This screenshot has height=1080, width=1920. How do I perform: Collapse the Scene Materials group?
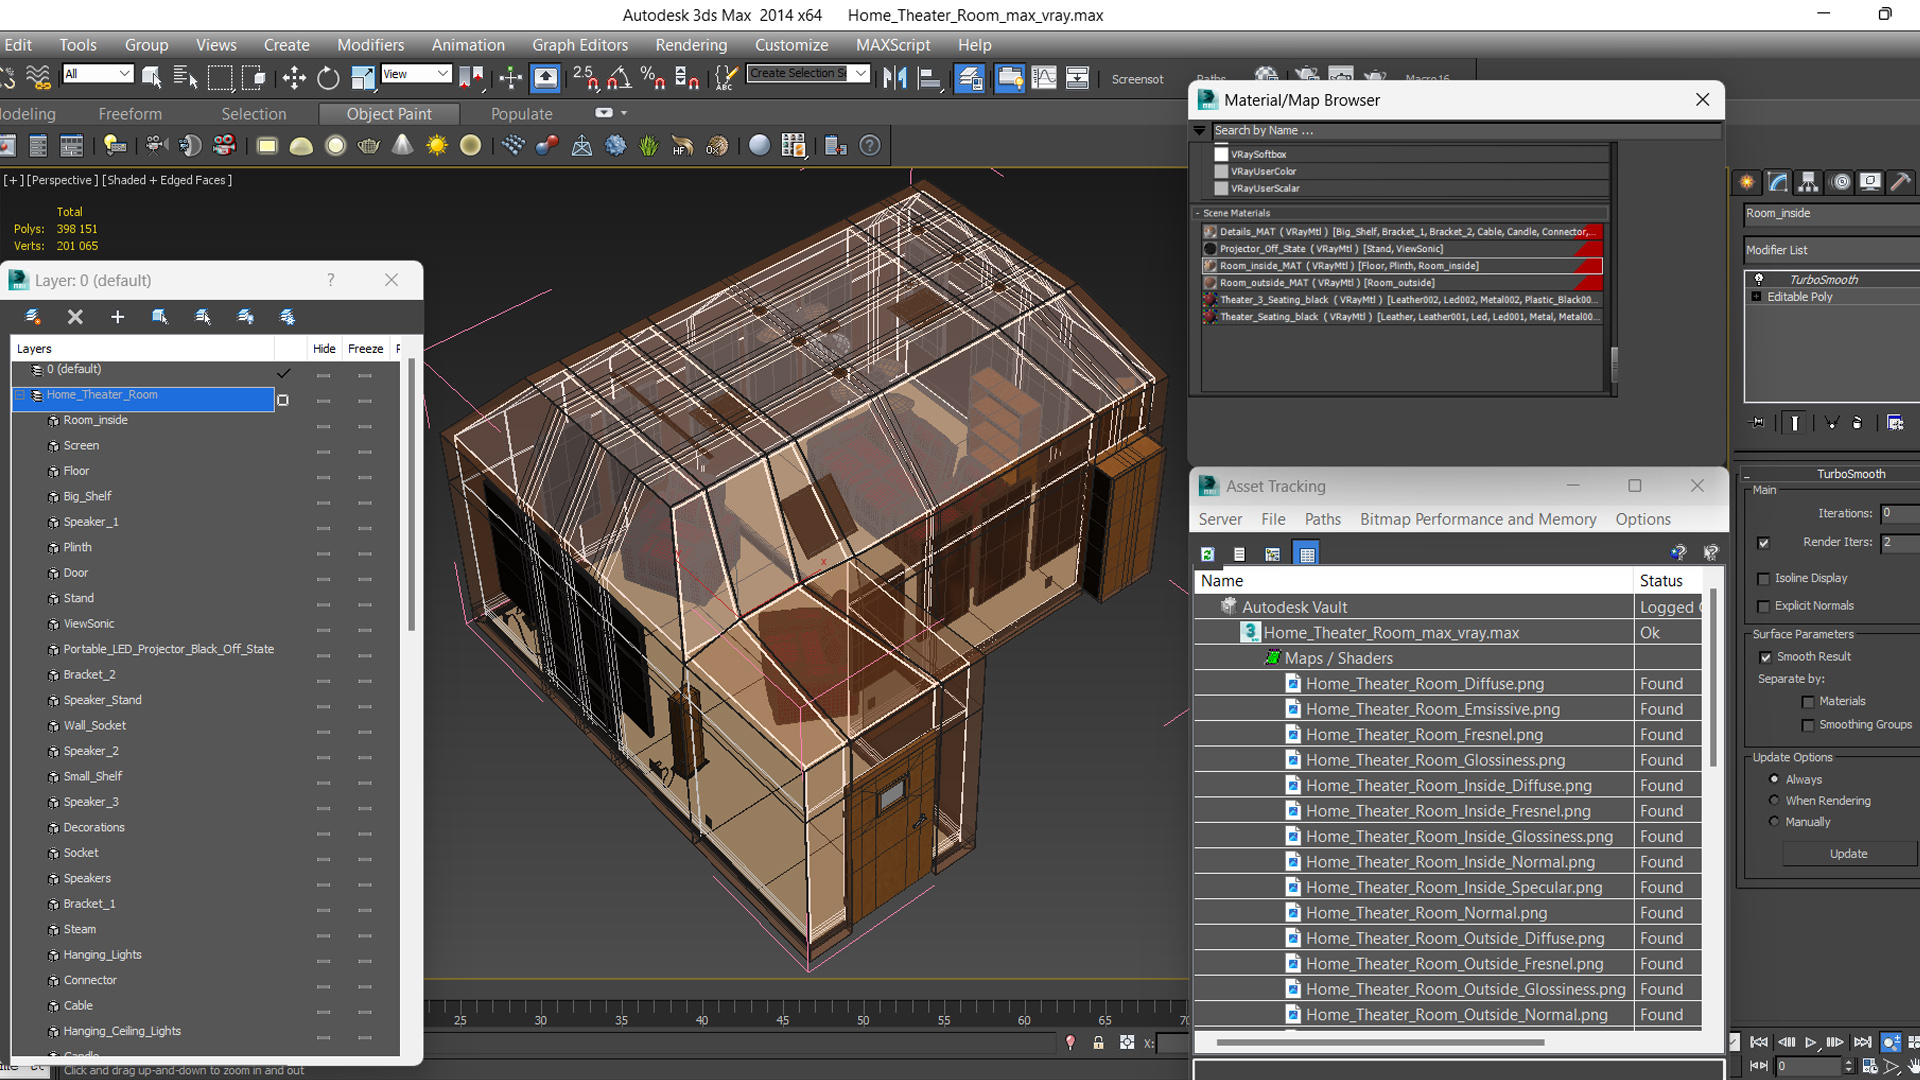point(1197,213)
